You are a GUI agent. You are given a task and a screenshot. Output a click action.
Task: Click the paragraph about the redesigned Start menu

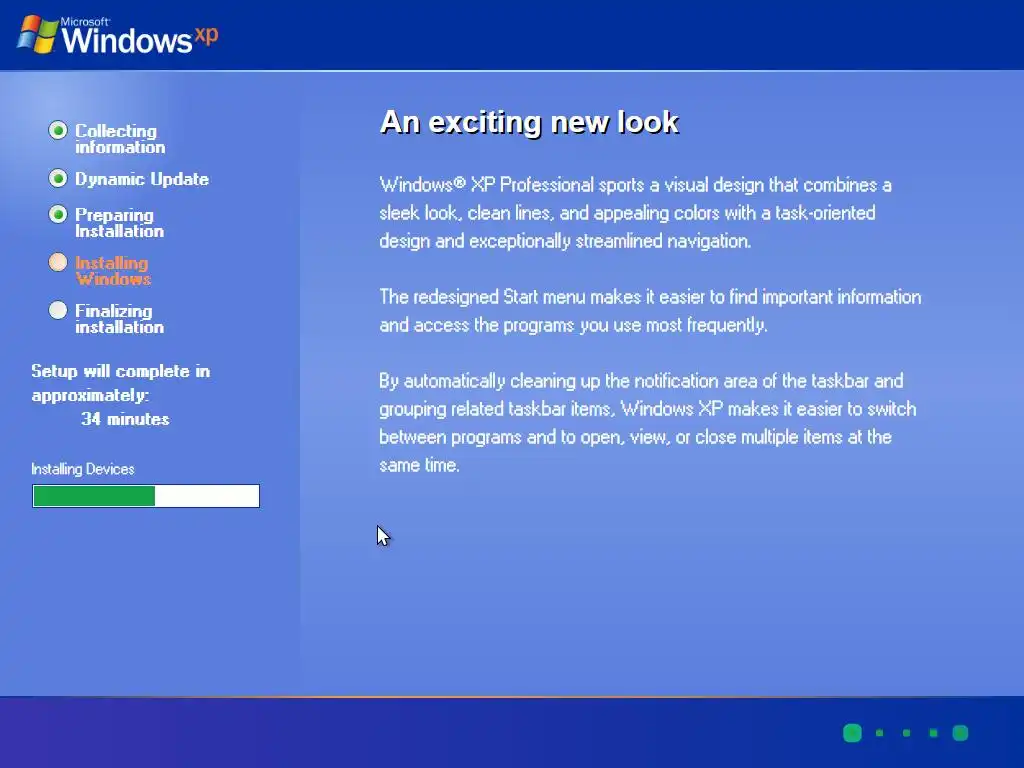(650, 311)
